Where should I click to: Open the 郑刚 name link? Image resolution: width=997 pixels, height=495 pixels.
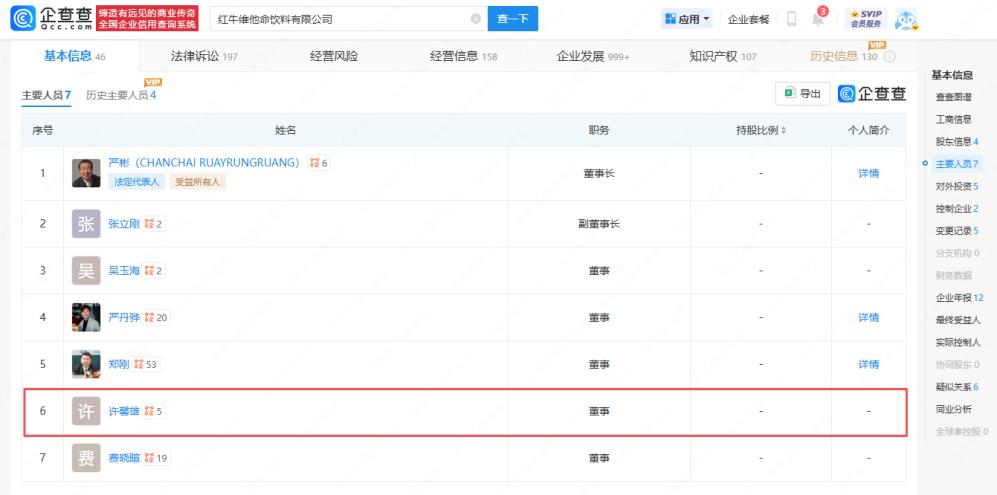point(119,365)
